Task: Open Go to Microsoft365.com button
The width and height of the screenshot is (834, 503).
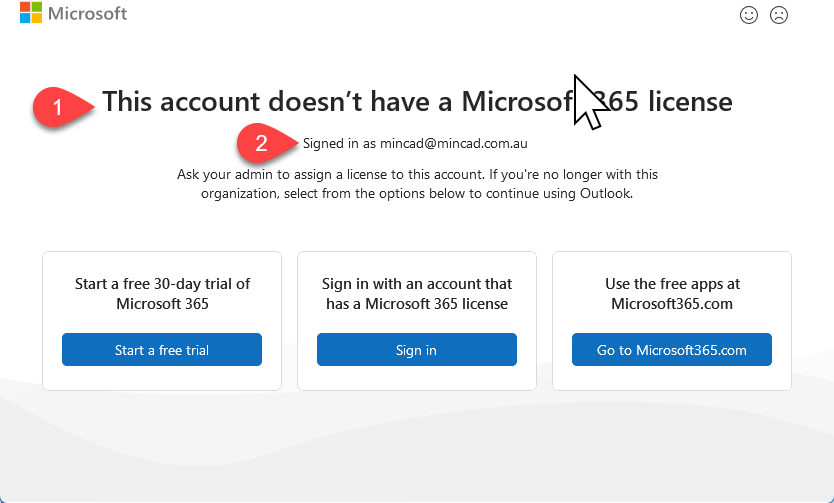Action: [x=672, y=350]
